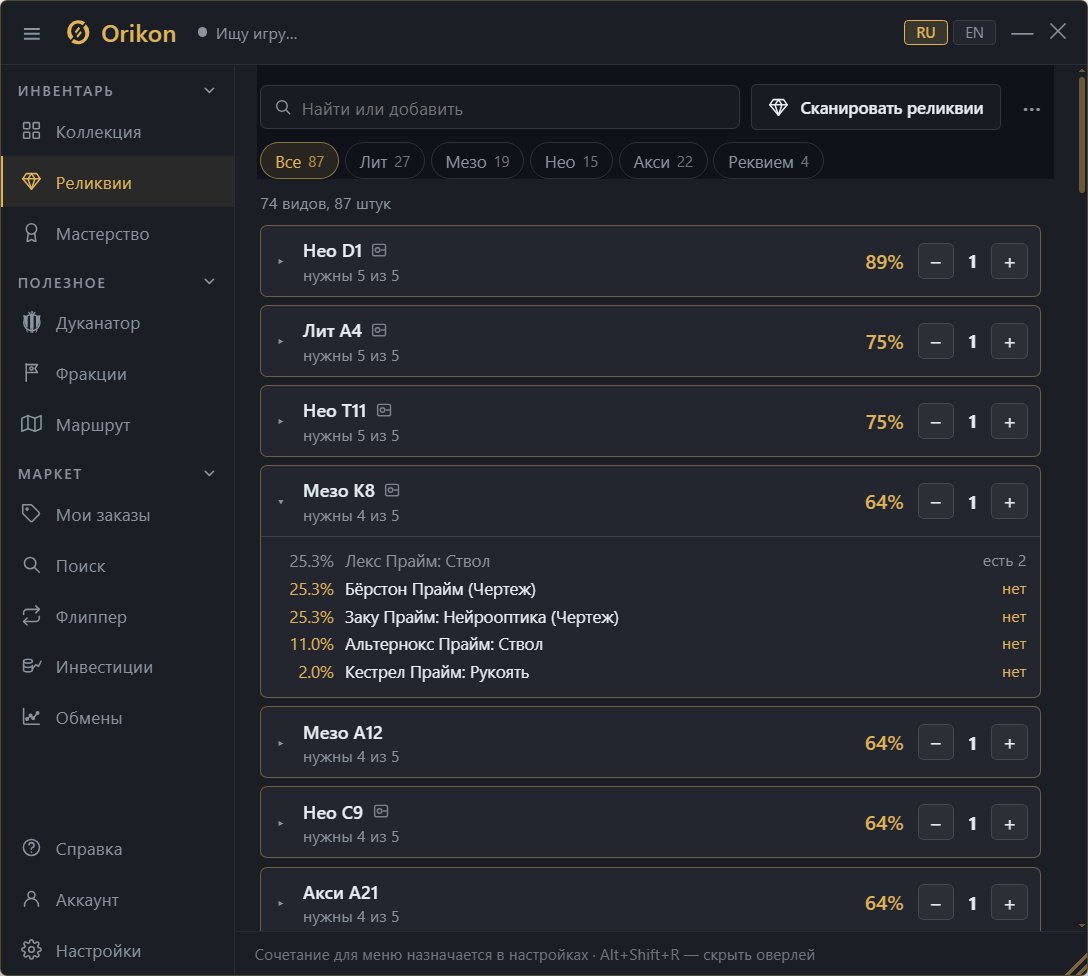Click the small icon next to Нео C9
Viewport: 1088px width, 976px height.
(381, 812)
